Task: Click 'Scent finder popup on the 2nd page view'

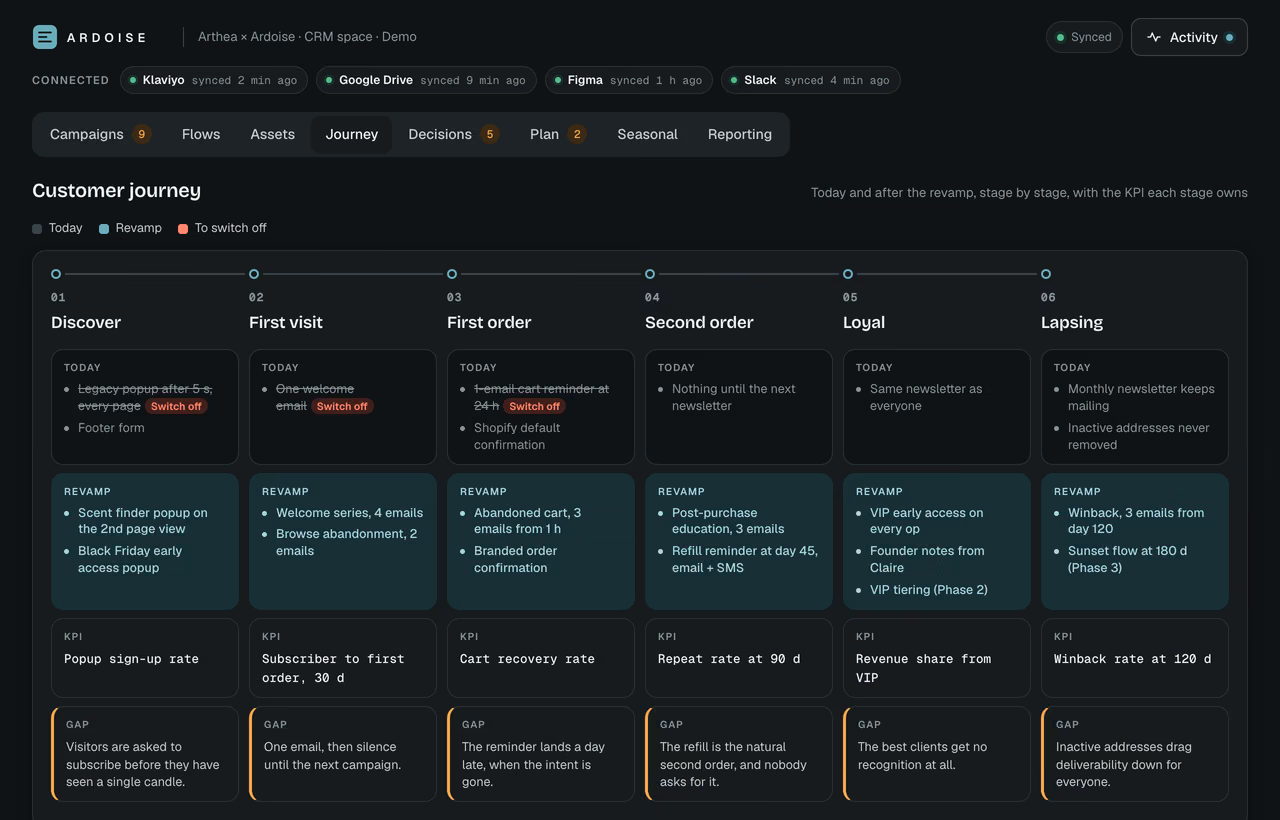Action: [x=143, y=521]
